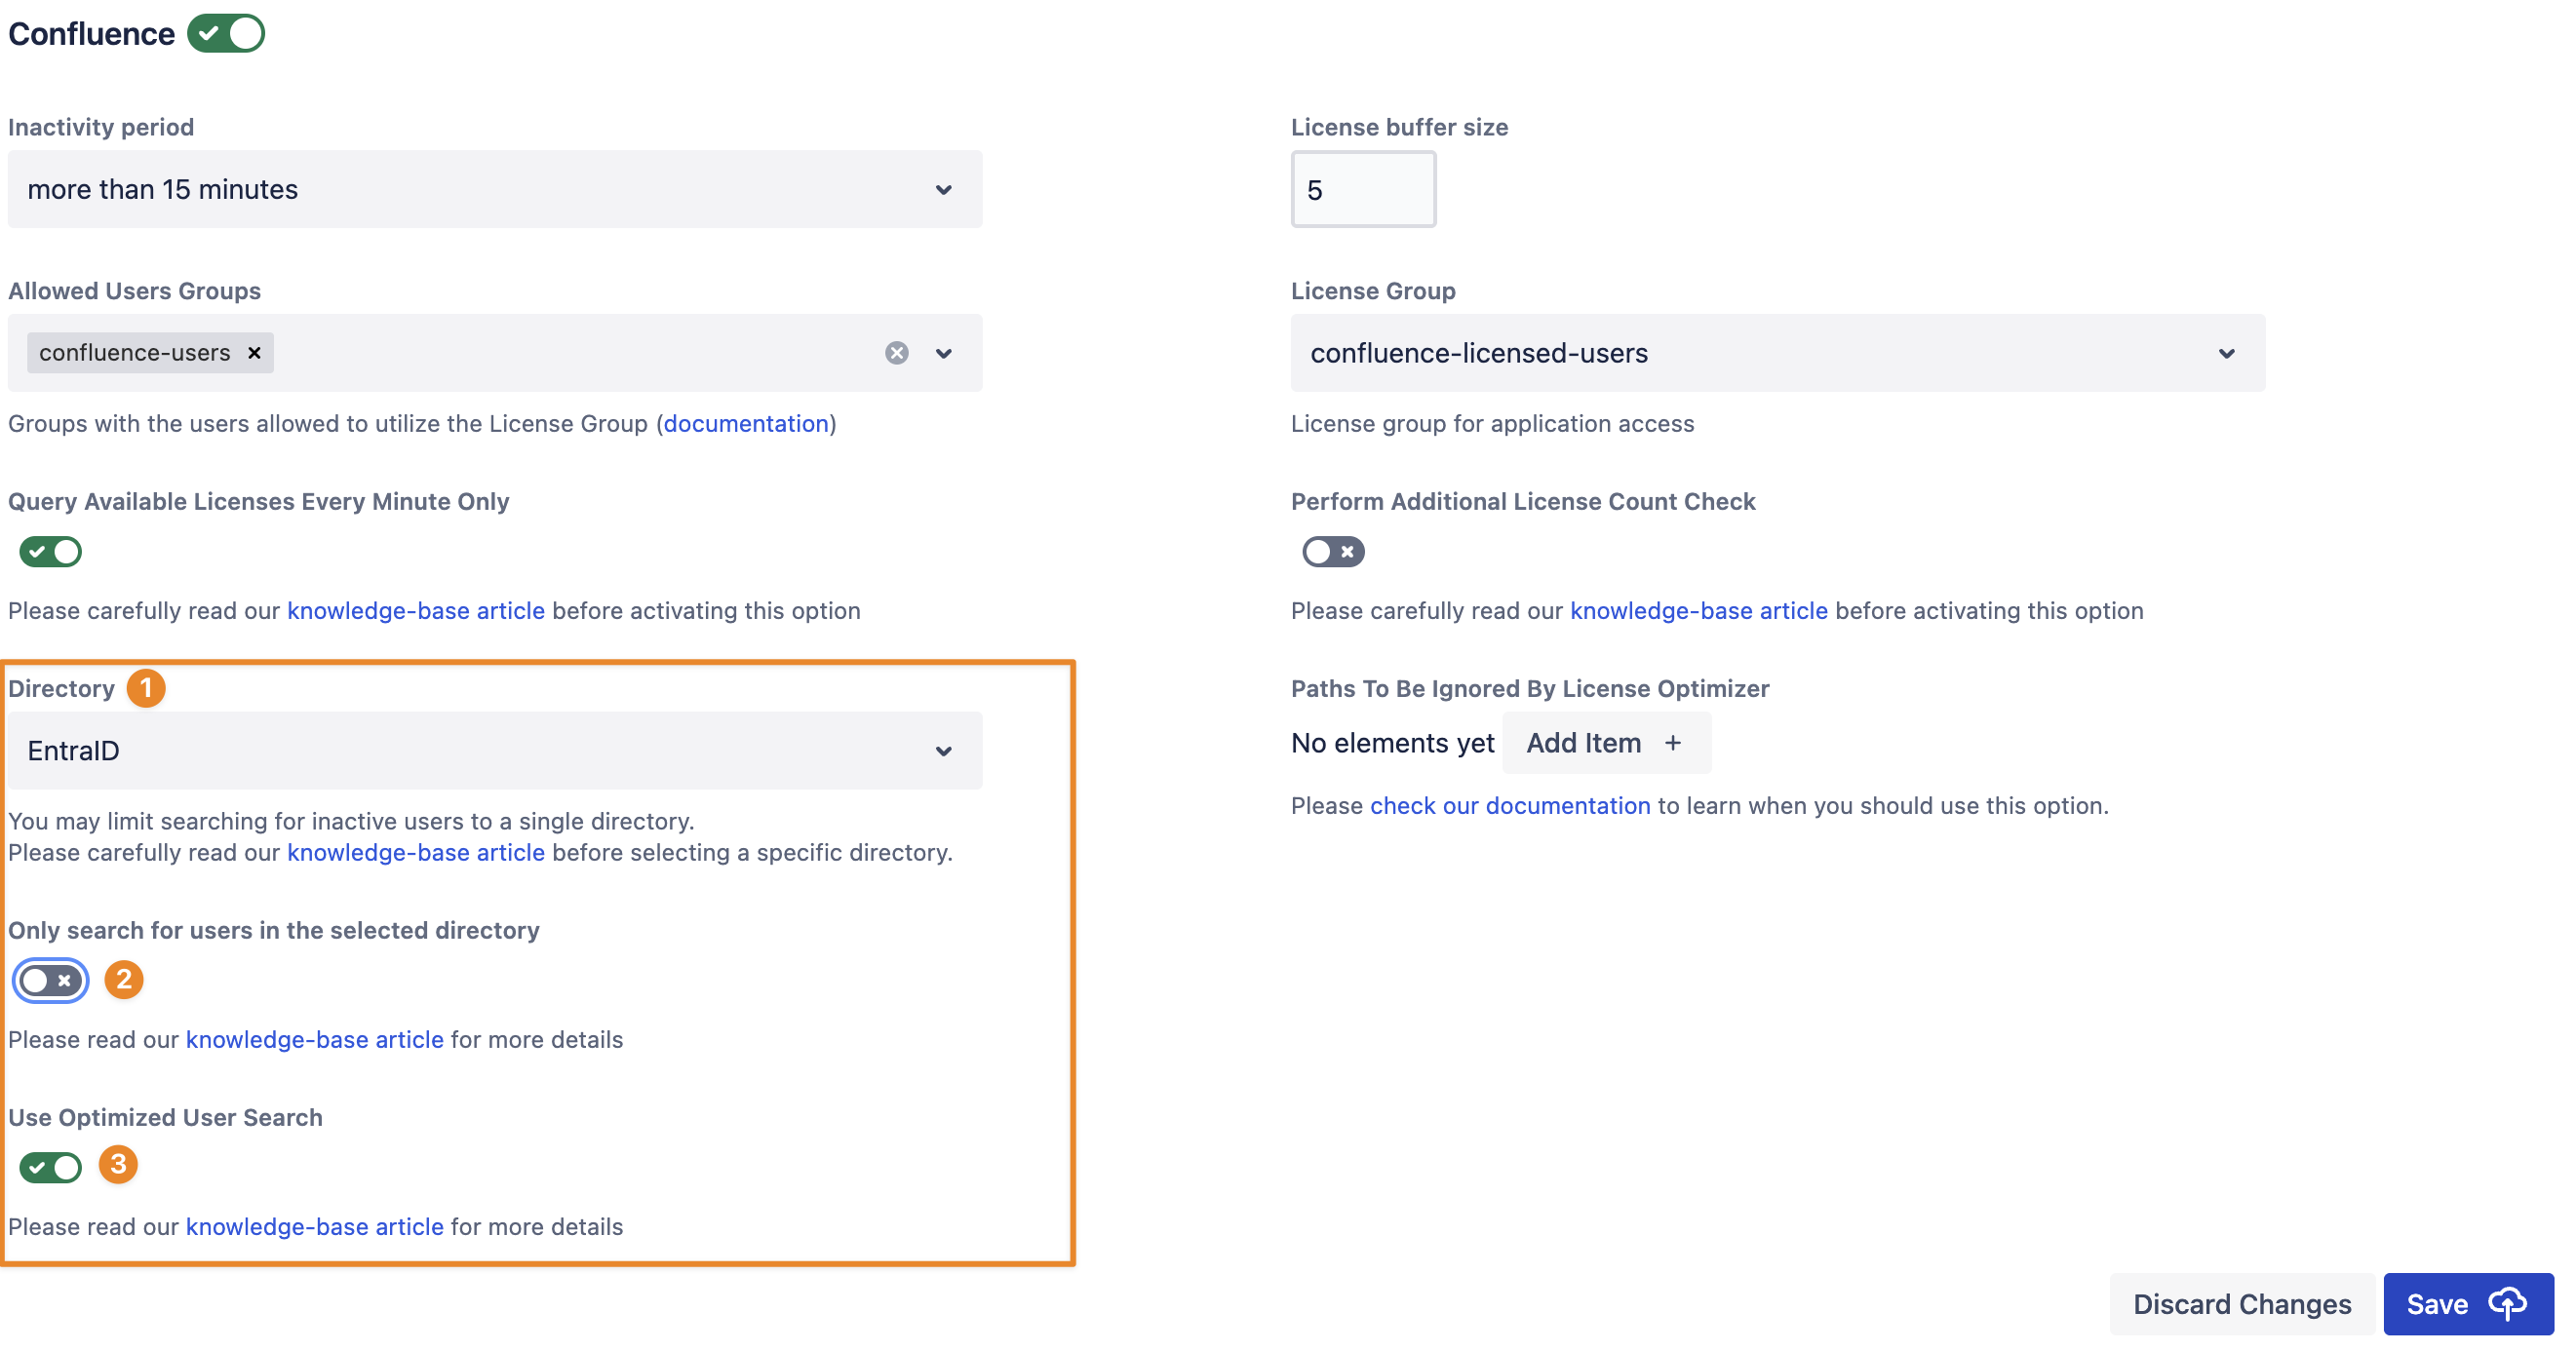Enable Perform Additional License Count Check
Image resolution: width=2576 pixels, height=1351 pixels.
click(x=1332, y=551)
